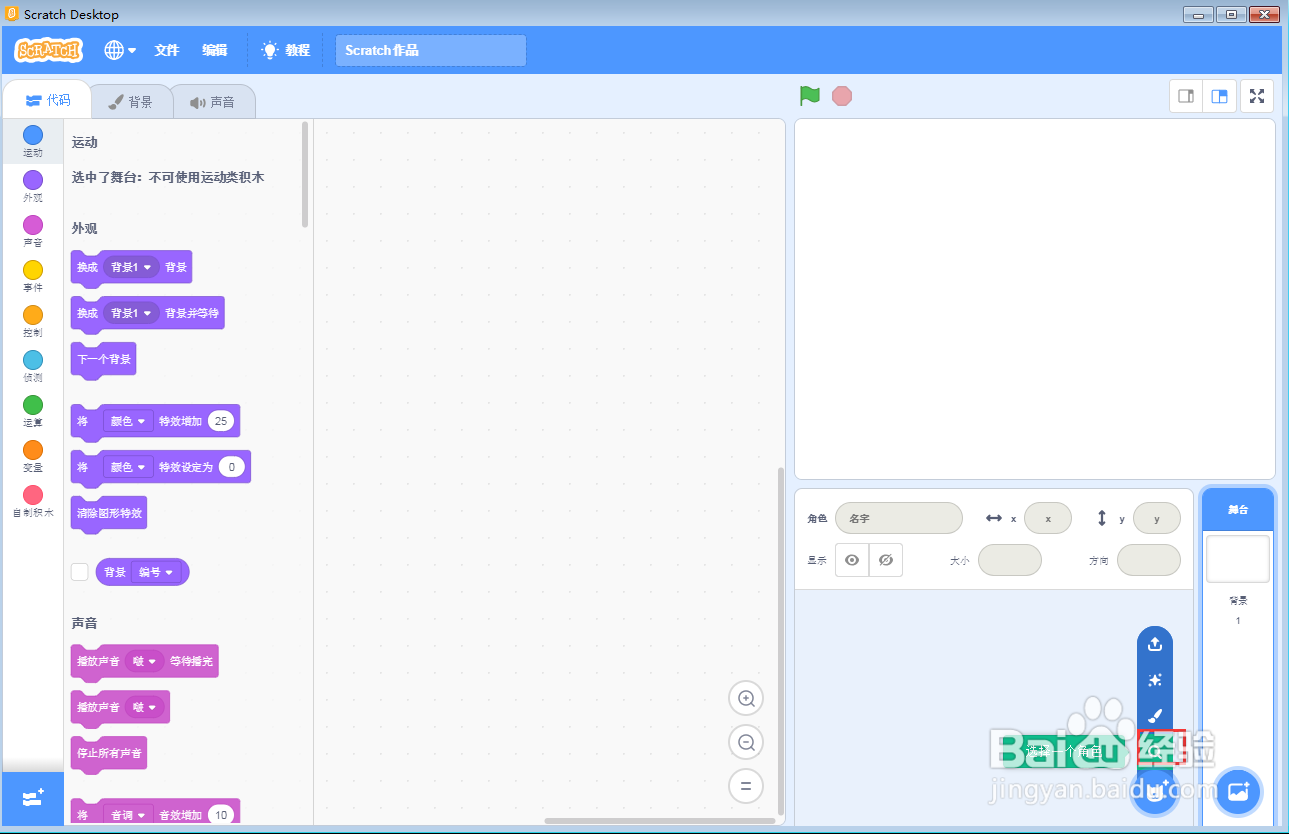Stop the project with the red stop sign
Screen dimensions: 1289x834
click(x=841, y=95)
